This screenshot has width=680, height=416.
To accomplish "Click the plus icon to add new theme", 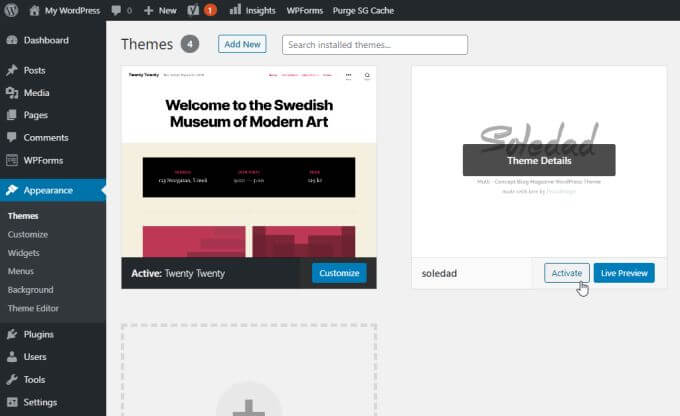I will [249, 407].
